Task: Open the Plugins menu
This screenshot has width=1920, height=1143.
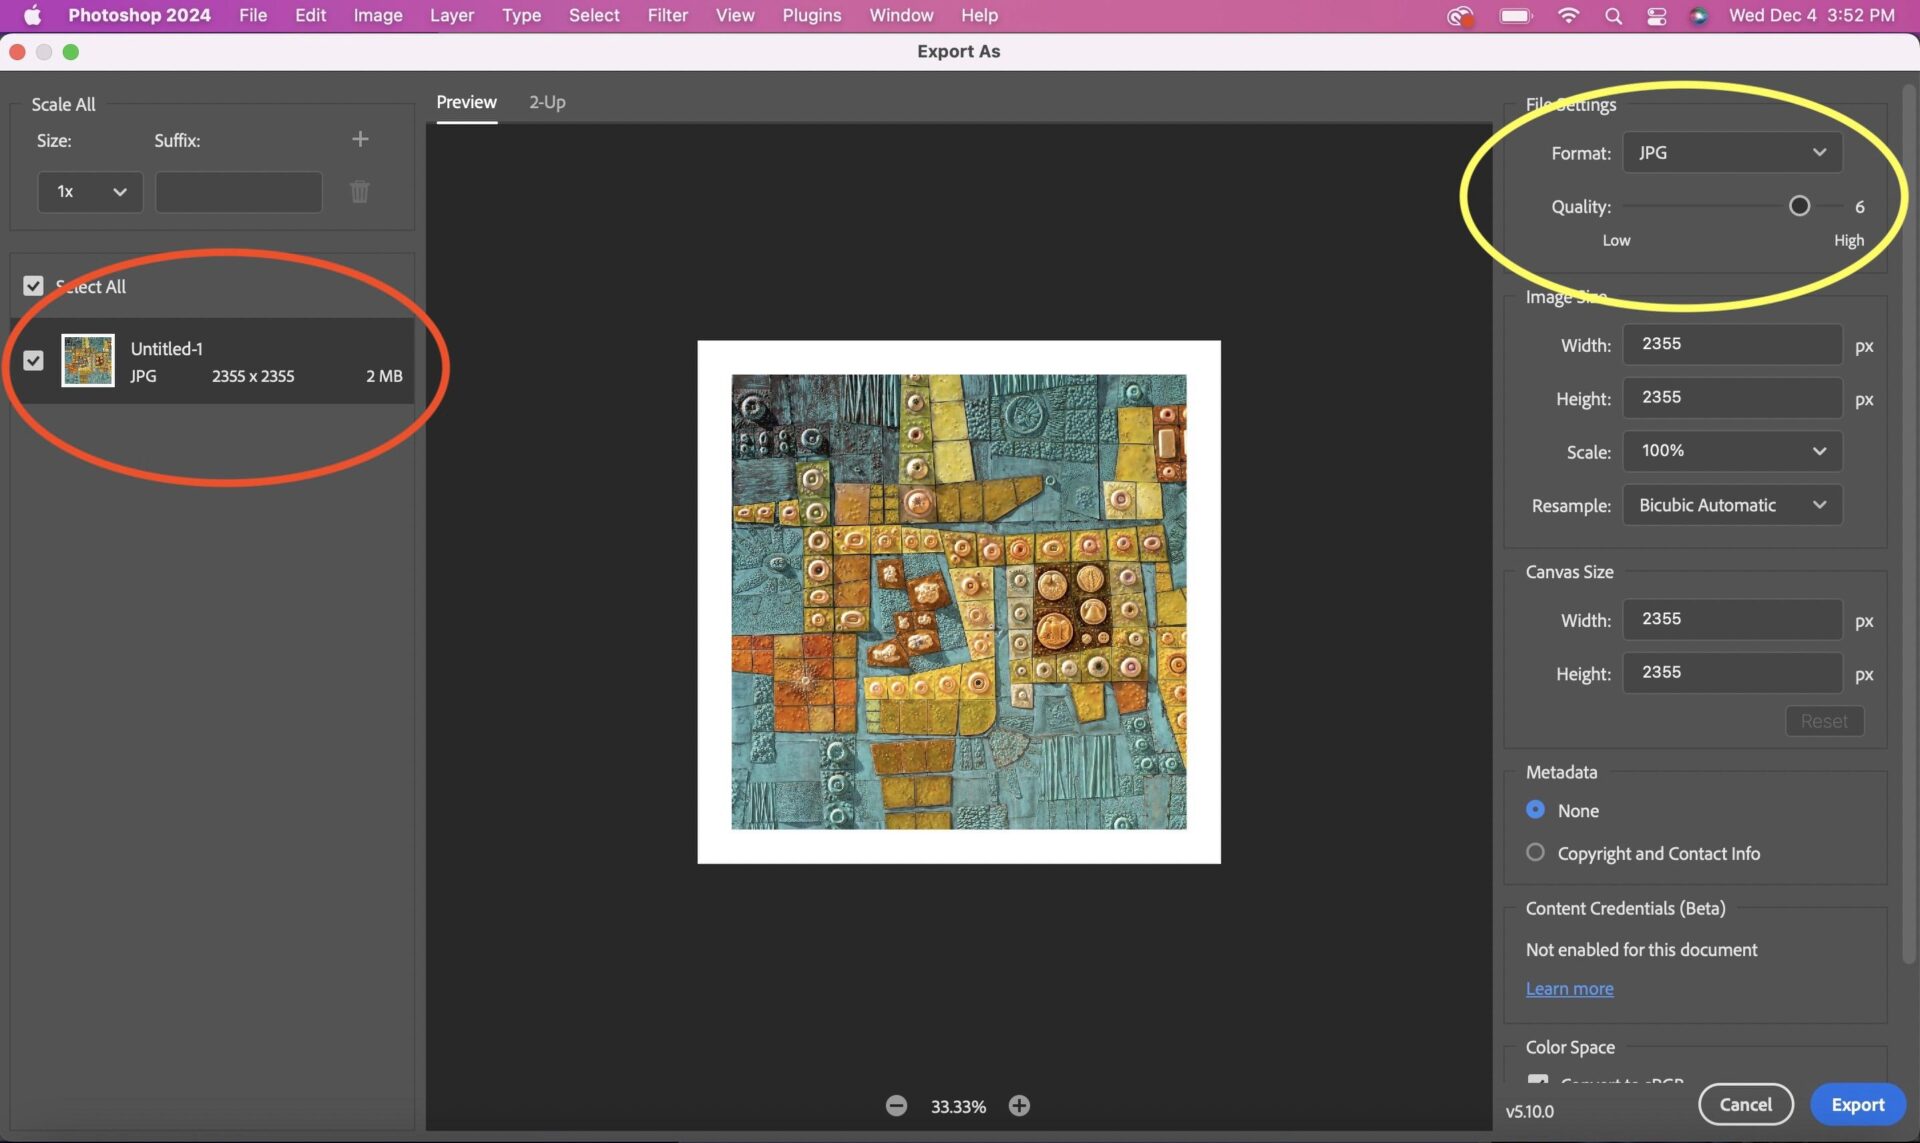Action: (x=811, y=15)
